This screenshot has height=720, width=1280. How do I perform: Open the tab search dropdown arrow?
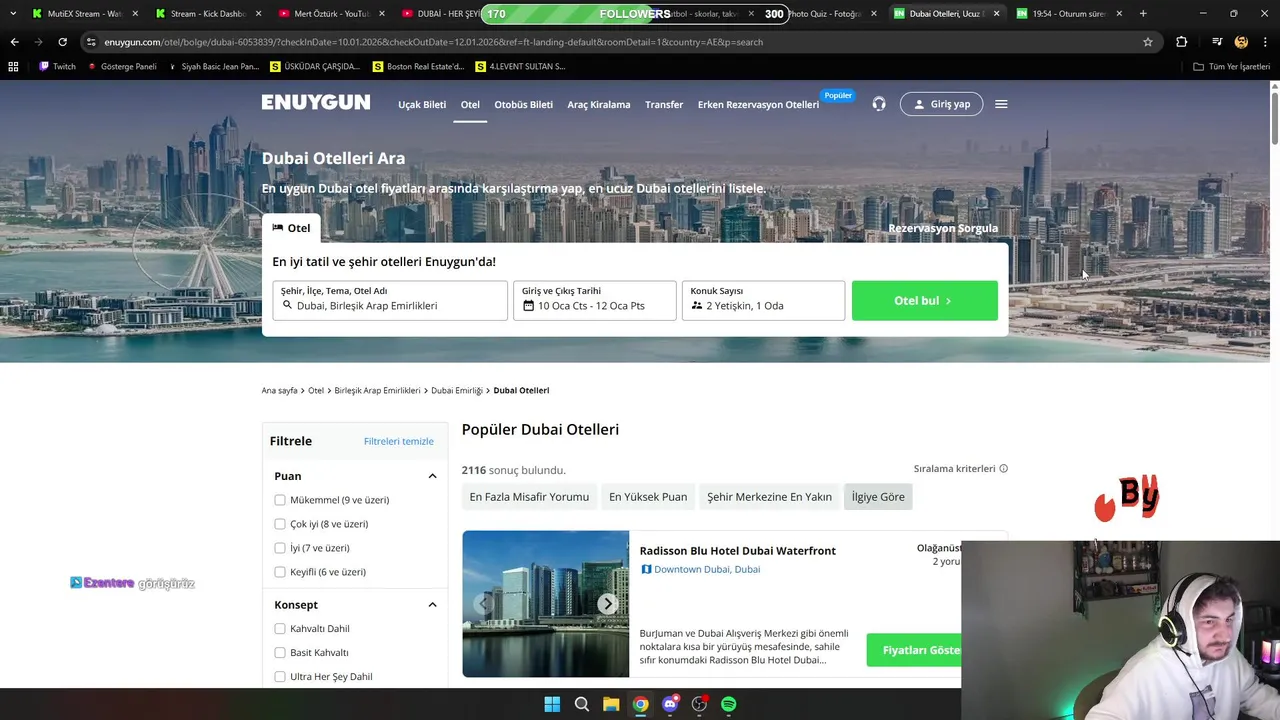coord(13,14)
